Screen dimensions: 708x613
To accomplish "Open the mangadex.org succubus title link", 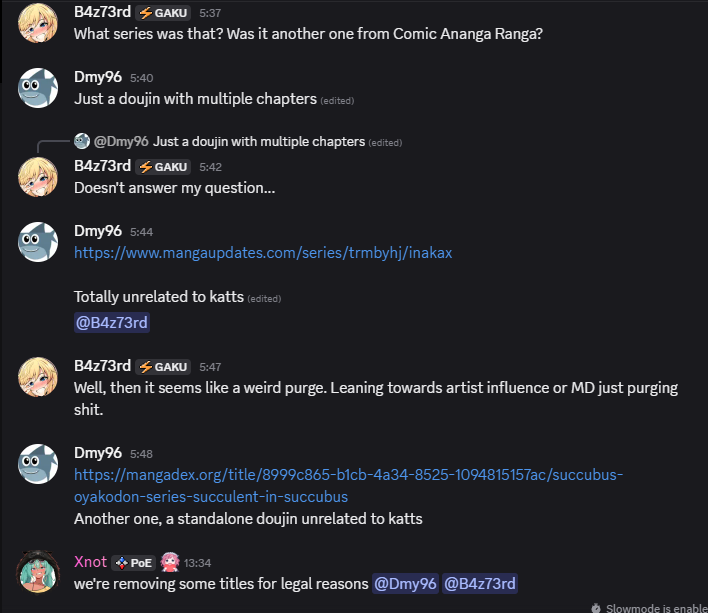I will [348, 485].
